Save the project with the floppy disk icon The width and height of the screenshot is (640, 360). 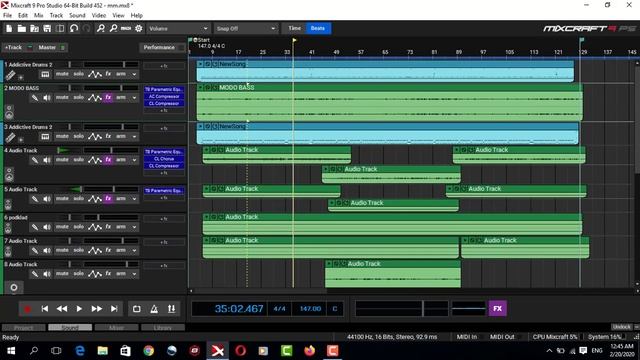tap(47, 29)
